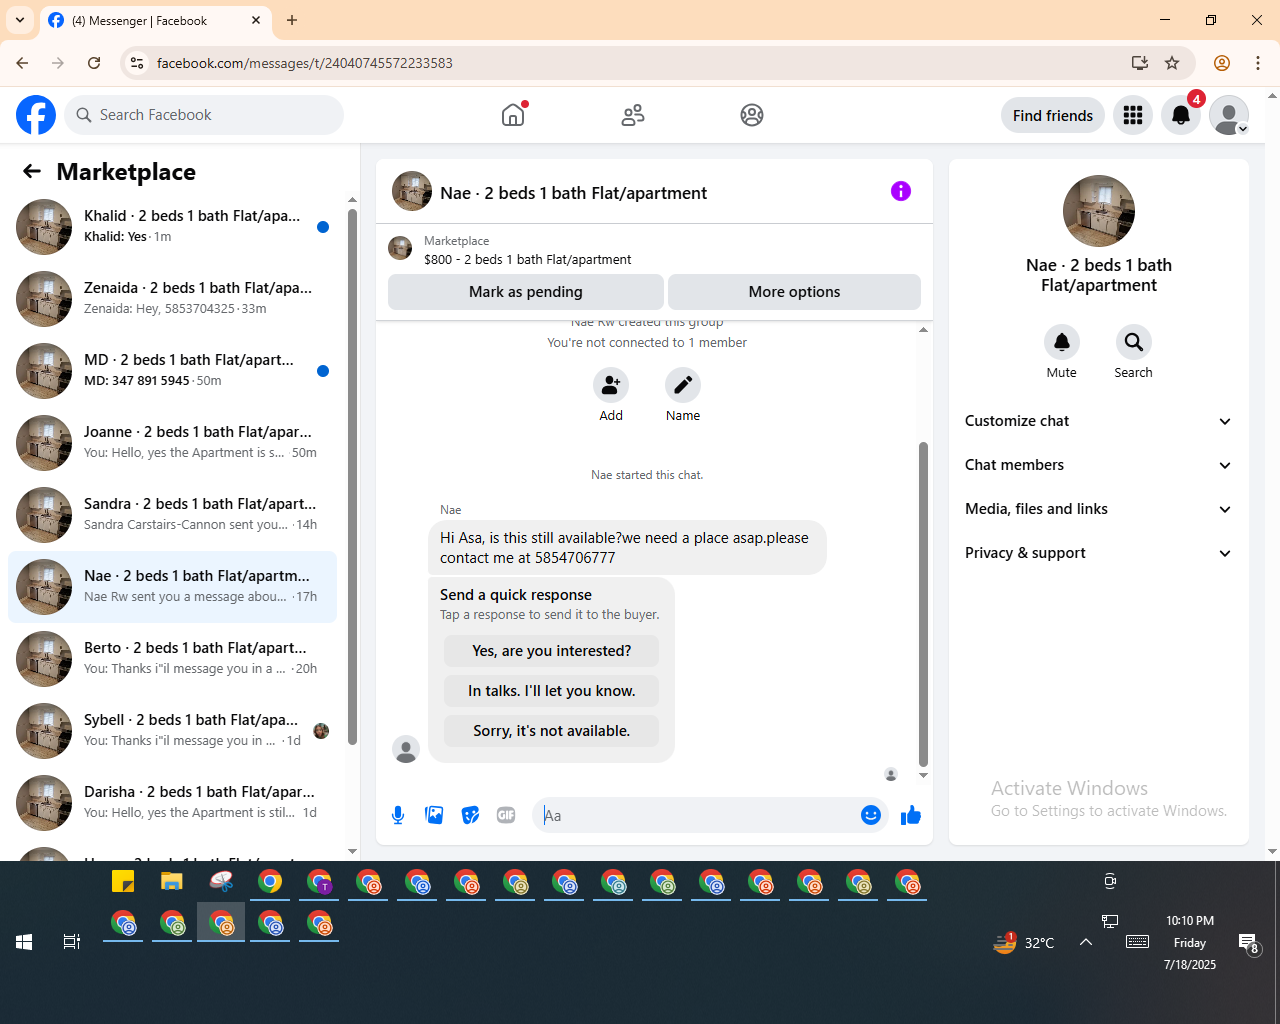This screenshot has height=1024, width=1280.
Task: Search in conversation magnifier icon
Action: [x=1134, y=342]
